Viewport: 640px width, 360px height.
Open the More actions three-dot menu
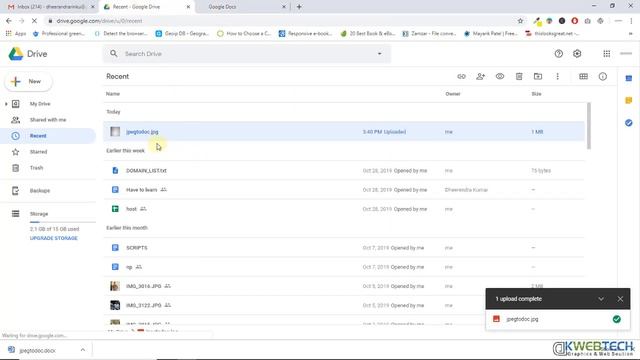click(558, 76)
